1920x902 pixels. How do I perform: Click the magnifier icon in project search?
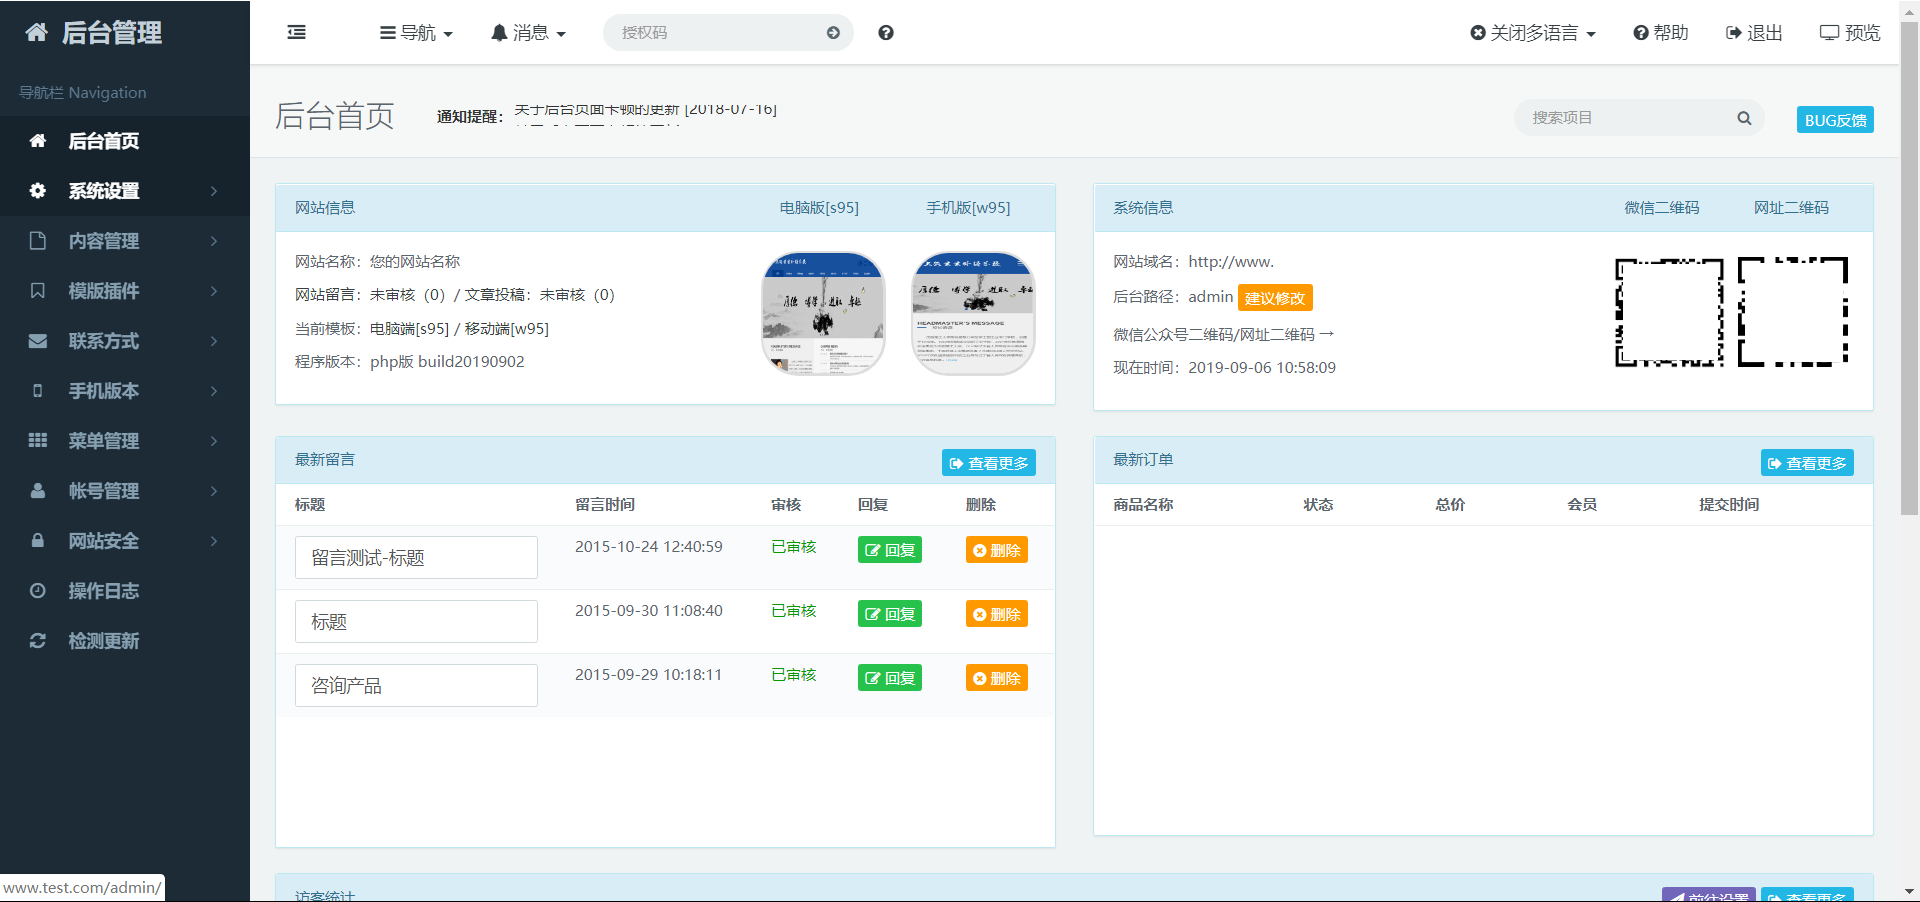pos(1744,118)
